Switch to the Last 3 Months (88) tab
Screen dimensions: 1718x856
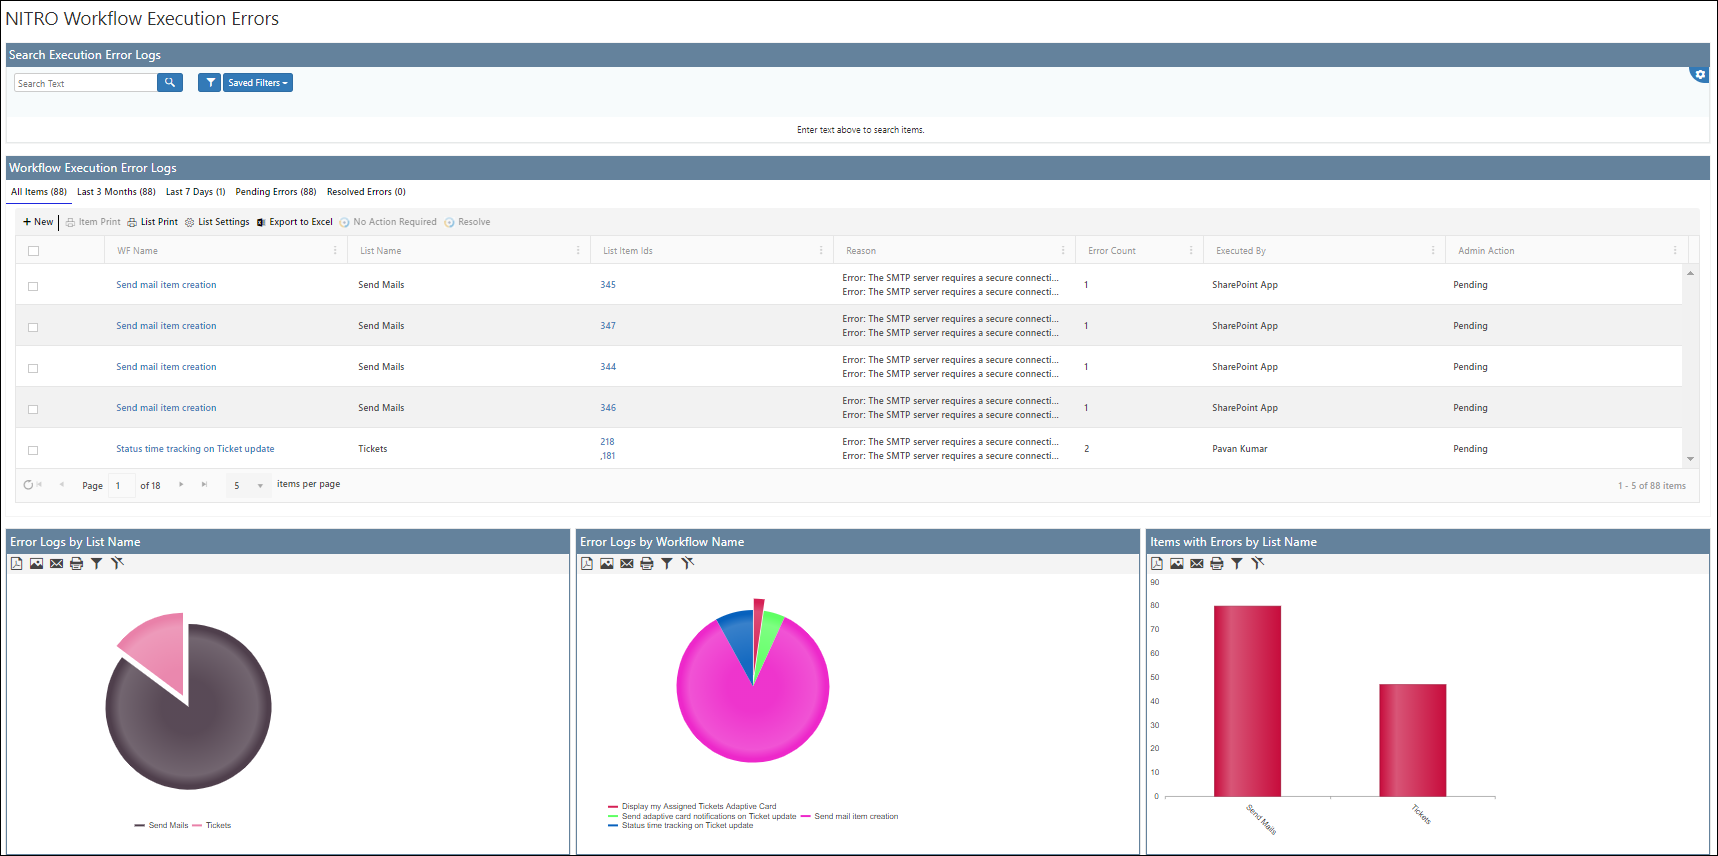[x=116, y=192]
